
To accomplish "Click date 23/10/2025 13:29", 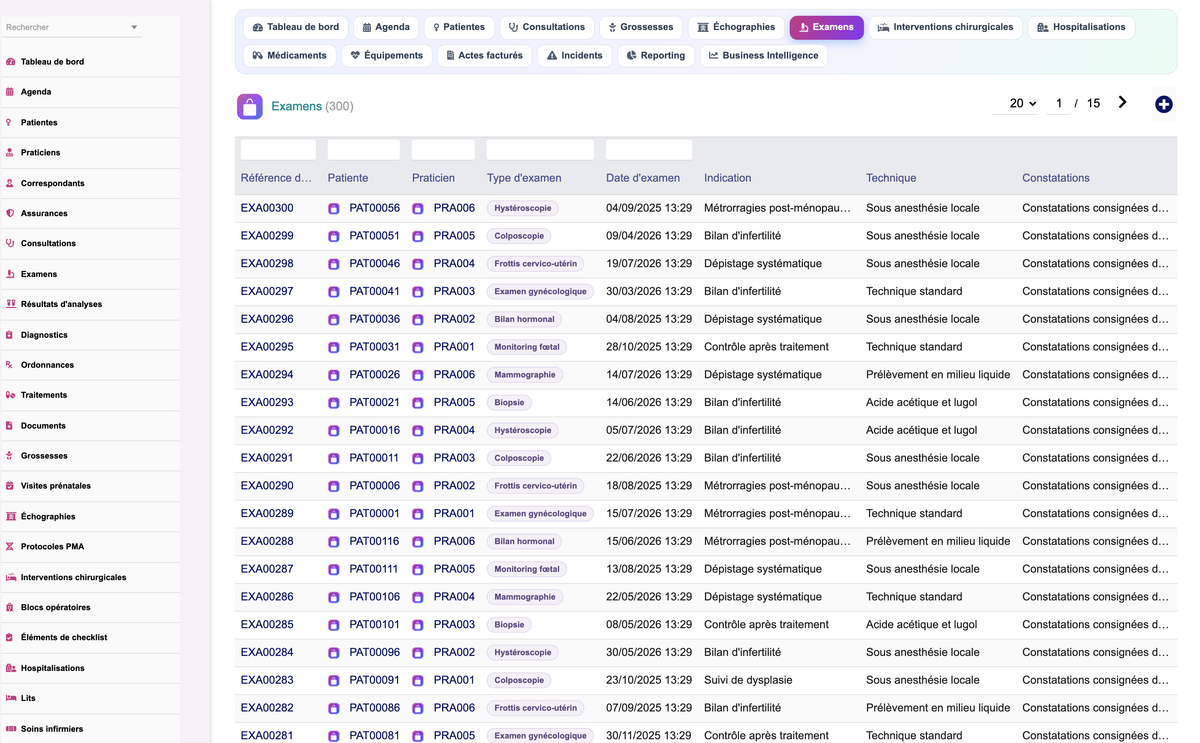I will tap(649, 680).
